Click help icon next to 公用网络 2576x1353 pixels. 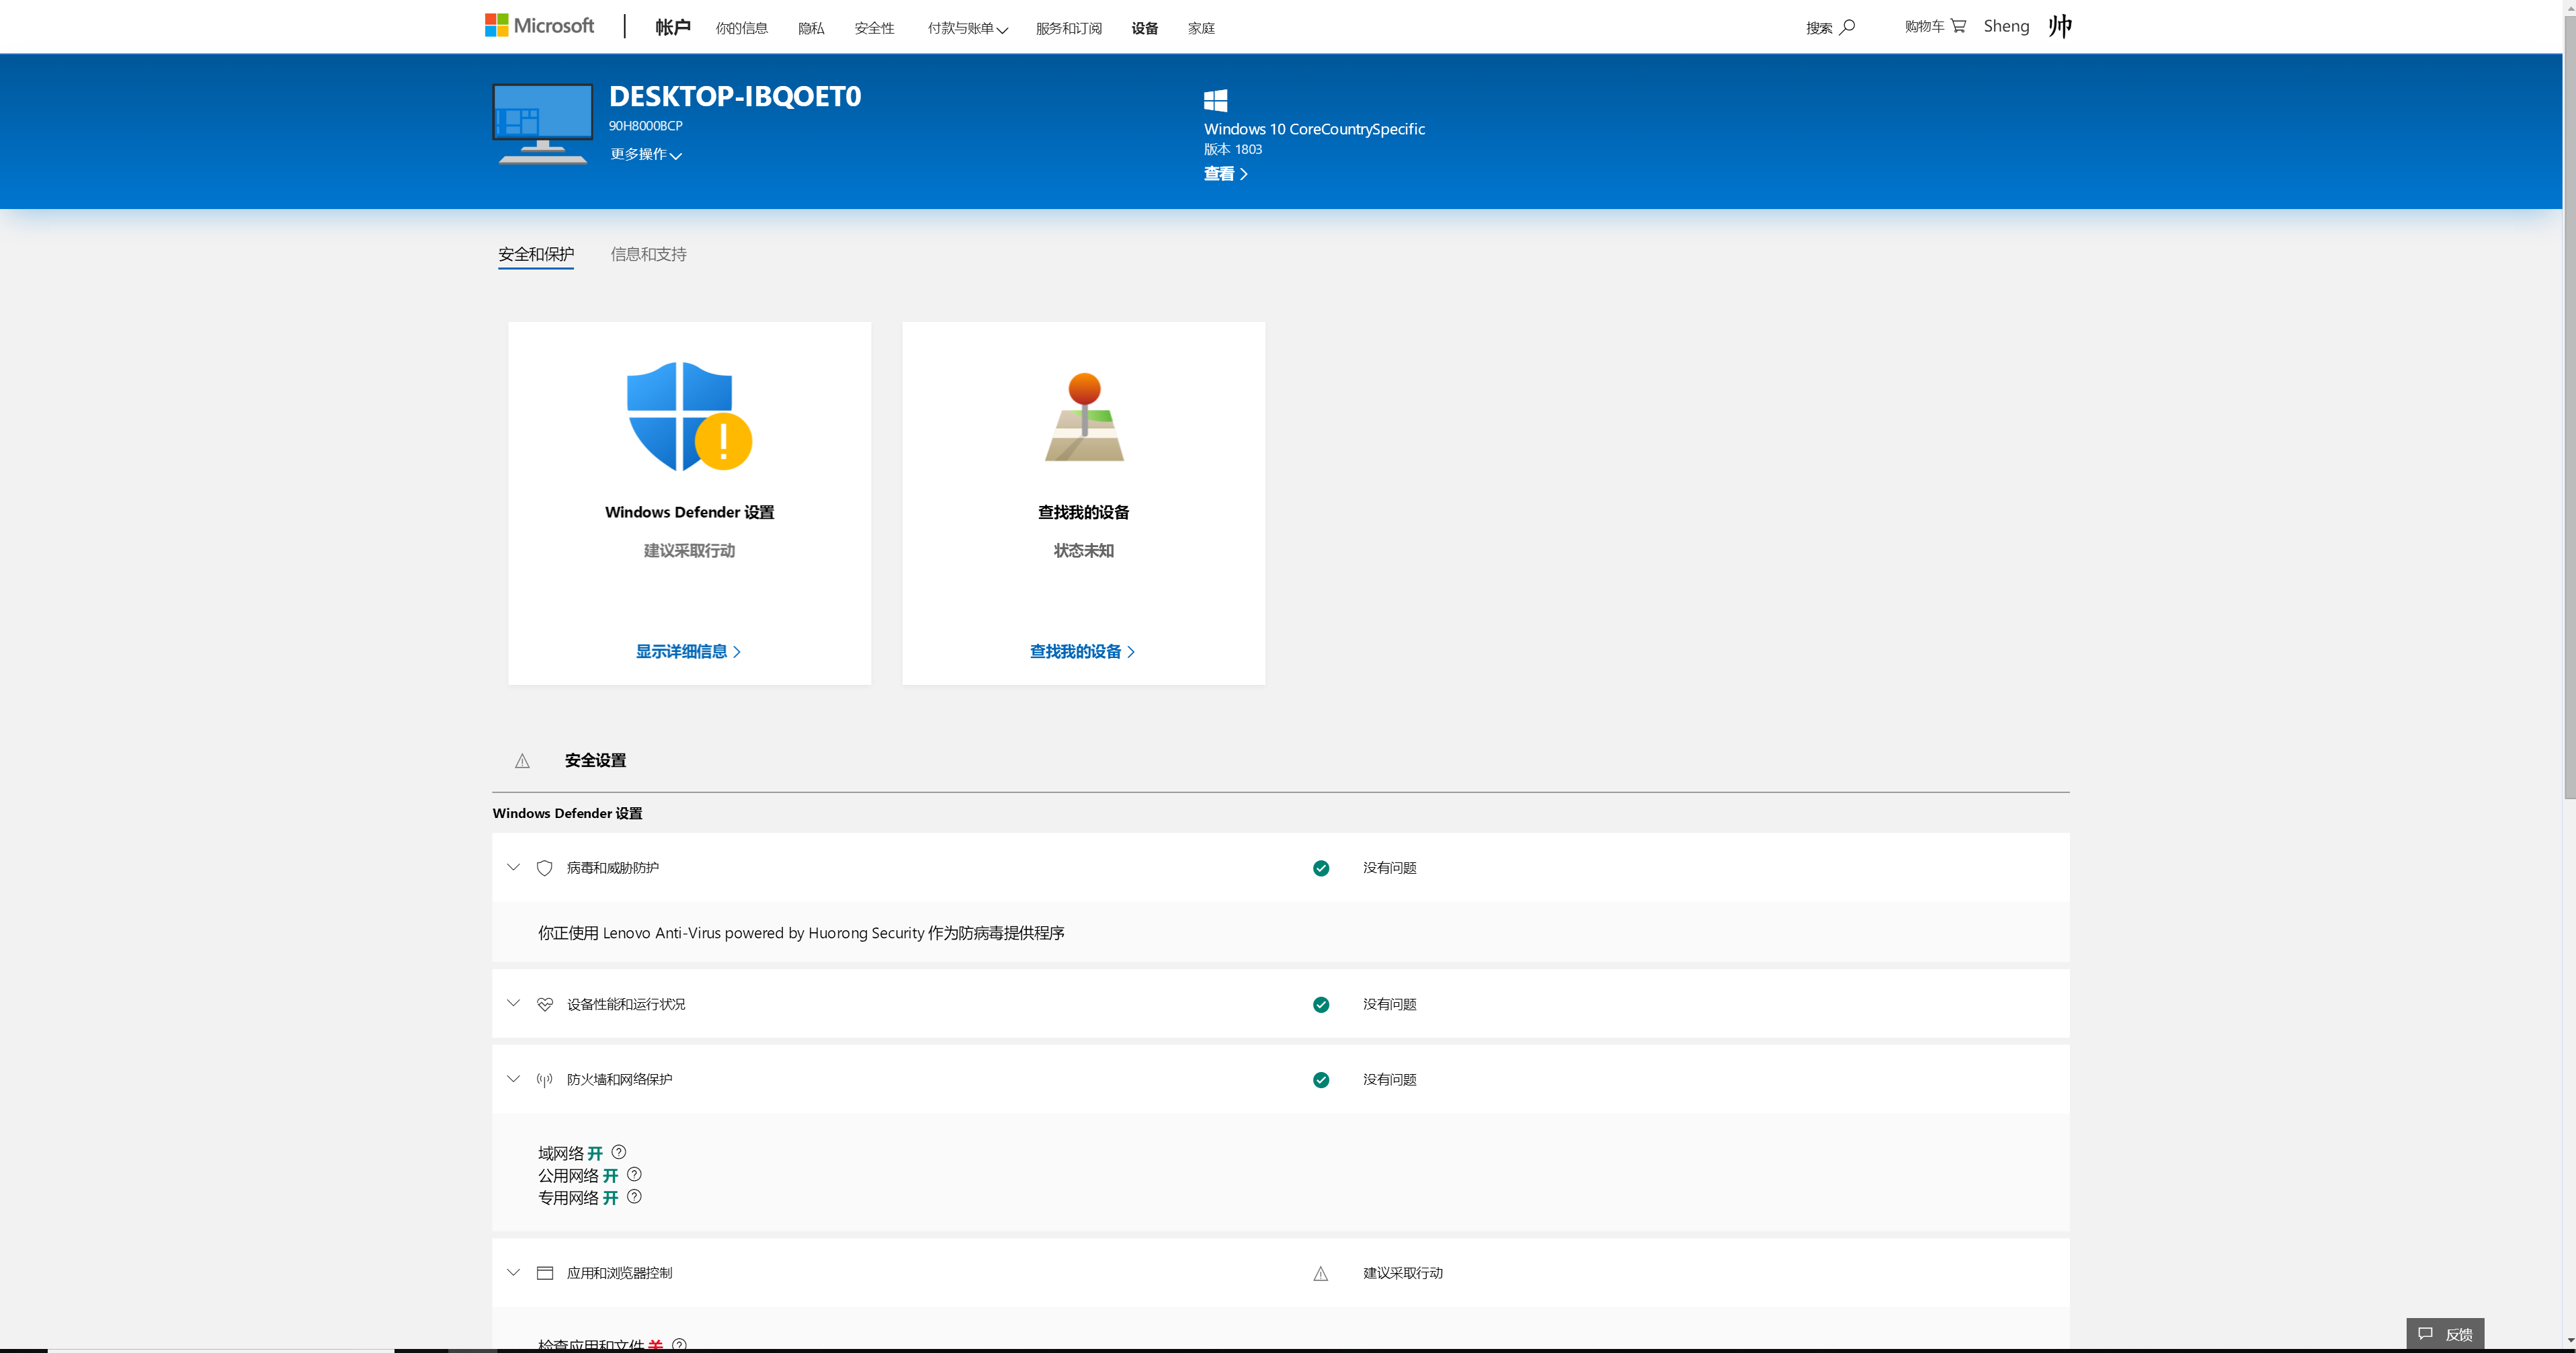(634, 1174)
